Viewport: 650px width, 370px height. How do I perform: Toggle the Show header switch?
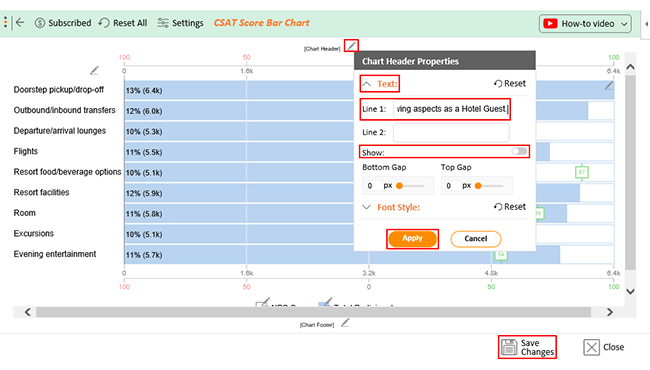pyautogui.click(x=519, y=151)
